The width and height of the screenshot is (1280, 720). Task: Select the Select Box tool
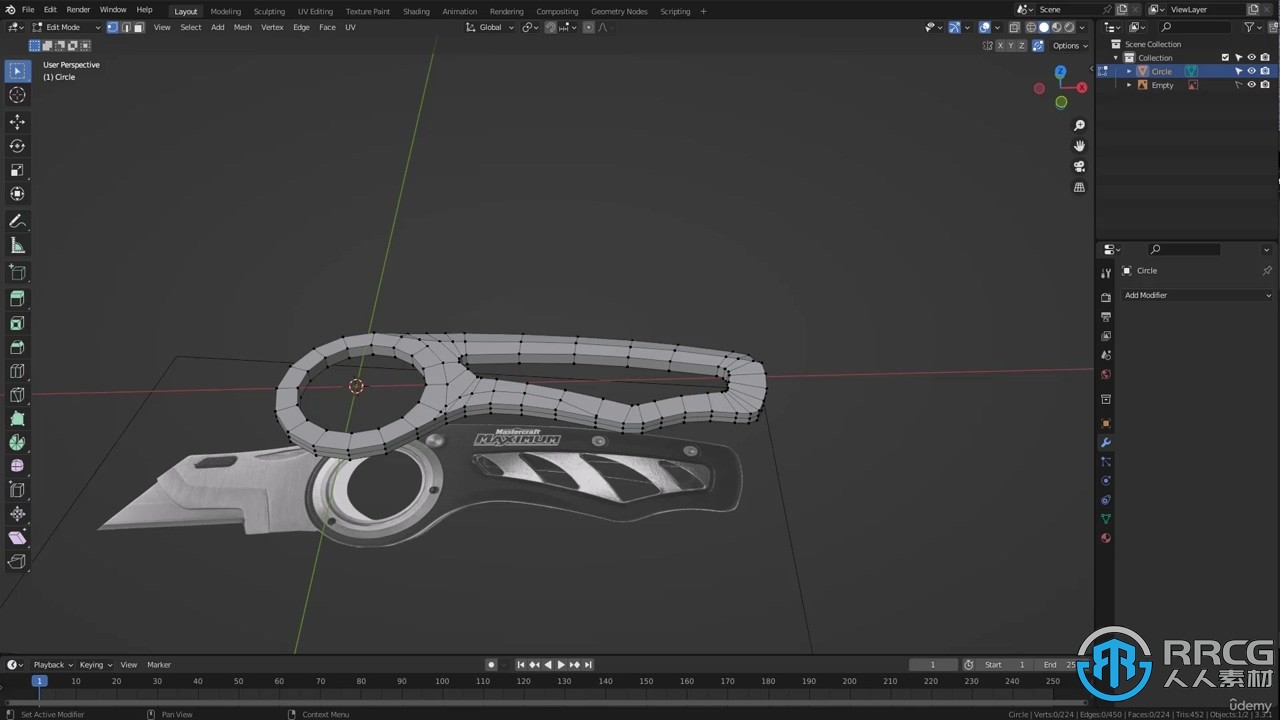click(17, 71)
